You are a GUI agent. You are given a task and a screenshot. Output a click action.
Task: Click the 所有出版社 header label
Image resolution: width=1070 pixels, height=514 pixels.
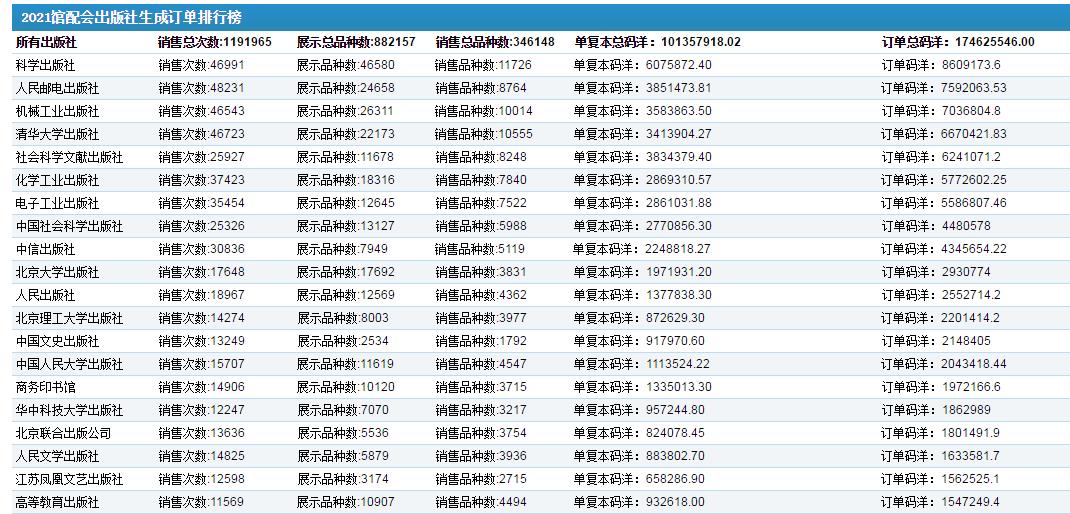click(45, 42)
